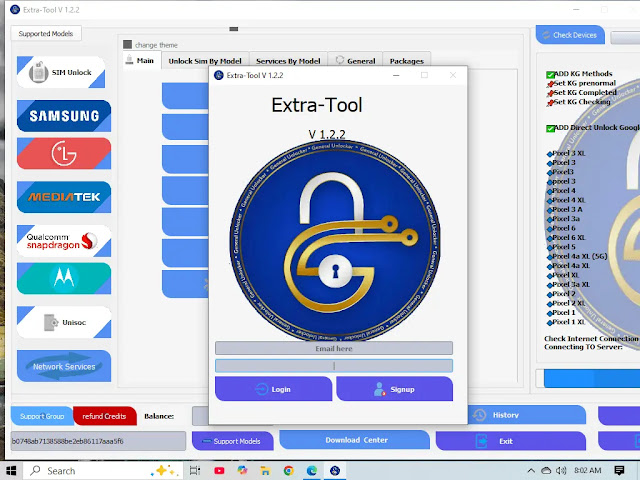
Task: Select Extra-Tool taskbar icon
Action: pyautogui.click(x=335, y=471)
